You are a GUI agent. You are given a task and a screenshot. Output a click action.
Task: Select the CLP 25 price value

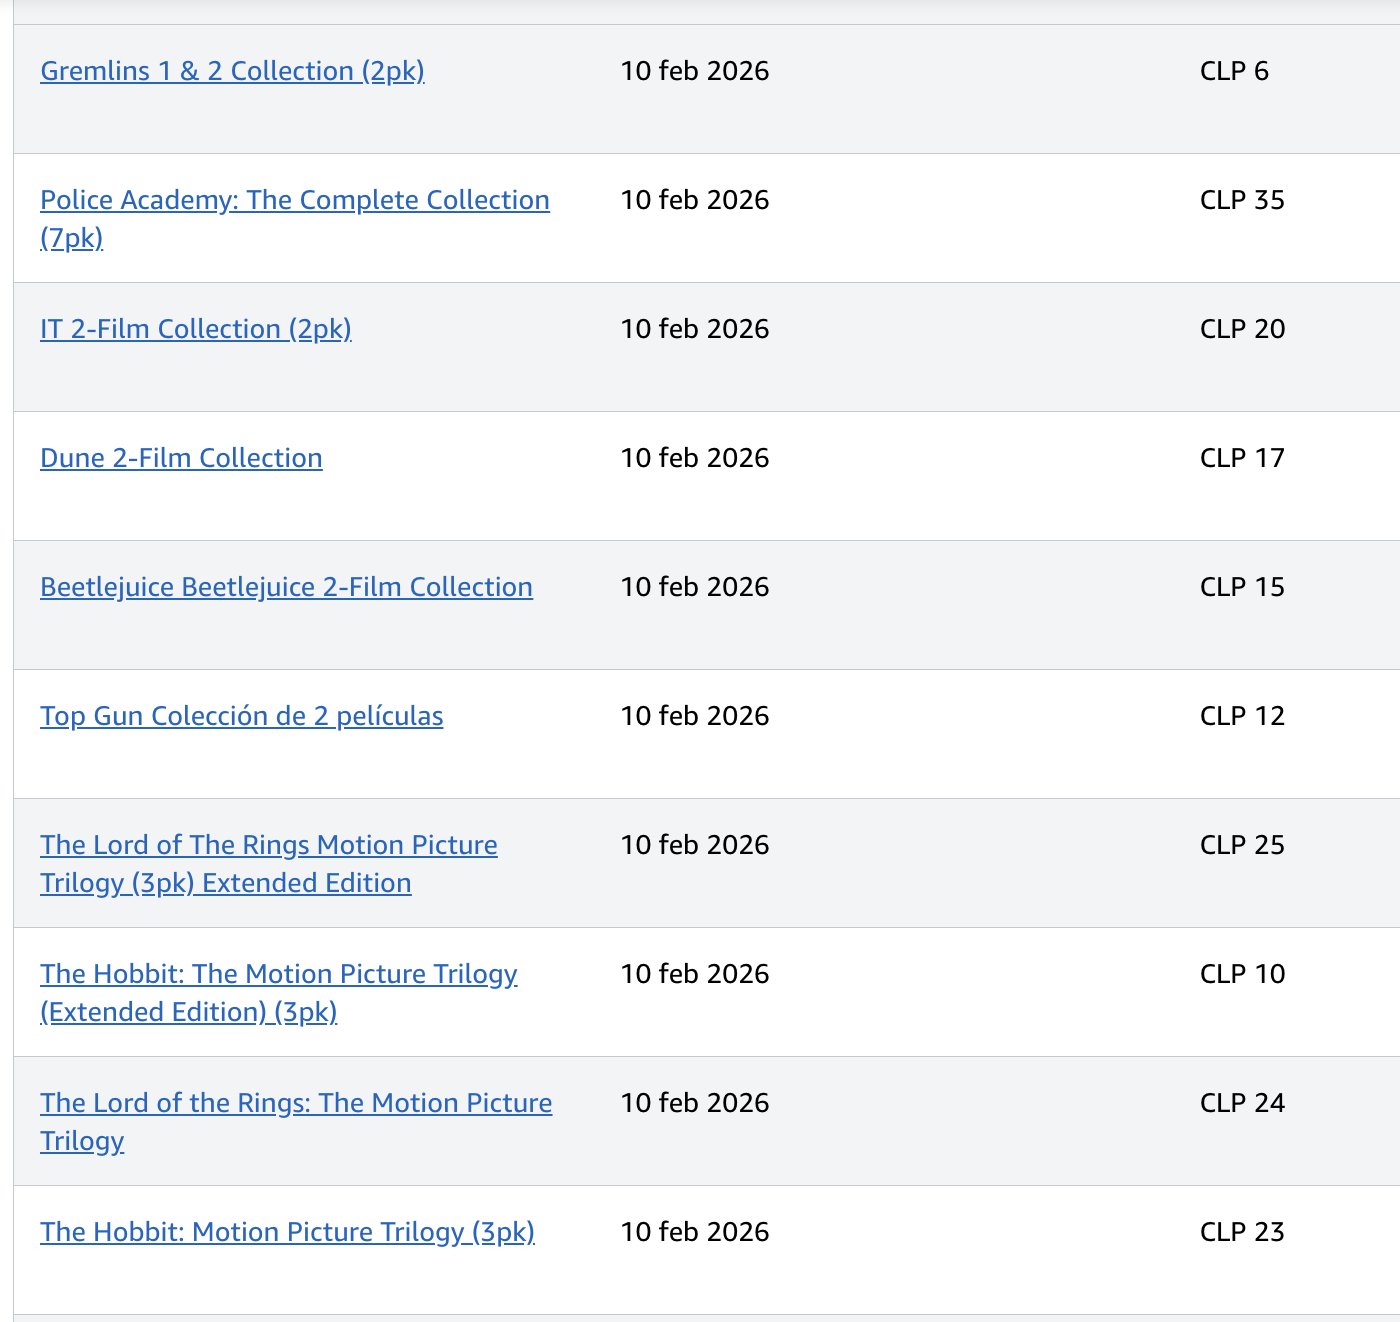pyautogui.click(x=1242, y=845)
